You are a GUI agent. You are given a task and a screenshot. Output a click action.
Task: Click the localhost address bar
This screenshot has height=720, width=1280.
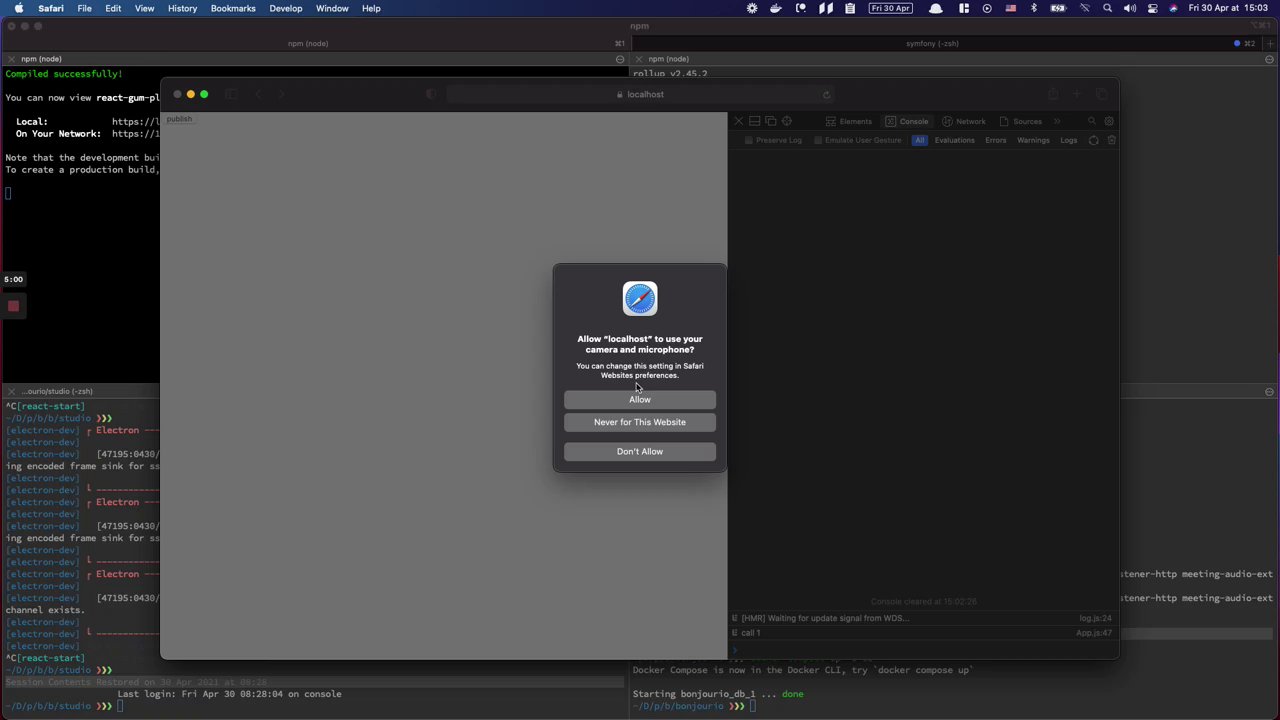tap(640, 94)
